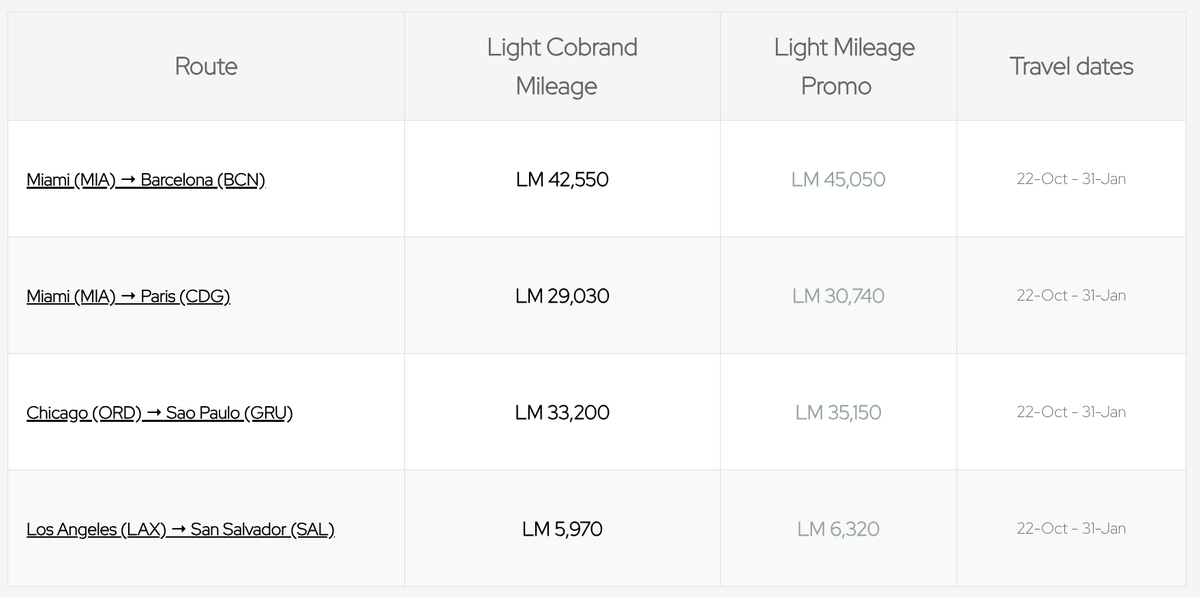This screenshot has height=597, width=1200.
Task: Click the LM 45,050 promo mileage value
Action: [x=838, y=180]
